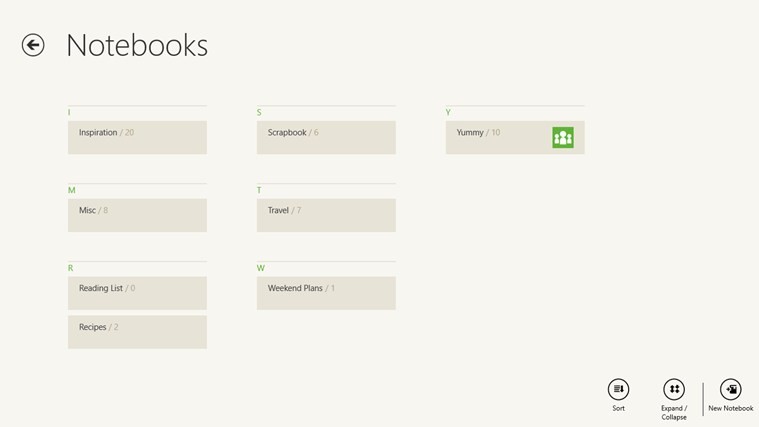This screenshot has width=759, height=427.
Task: Select the T section header
Action: coord(259,190)
